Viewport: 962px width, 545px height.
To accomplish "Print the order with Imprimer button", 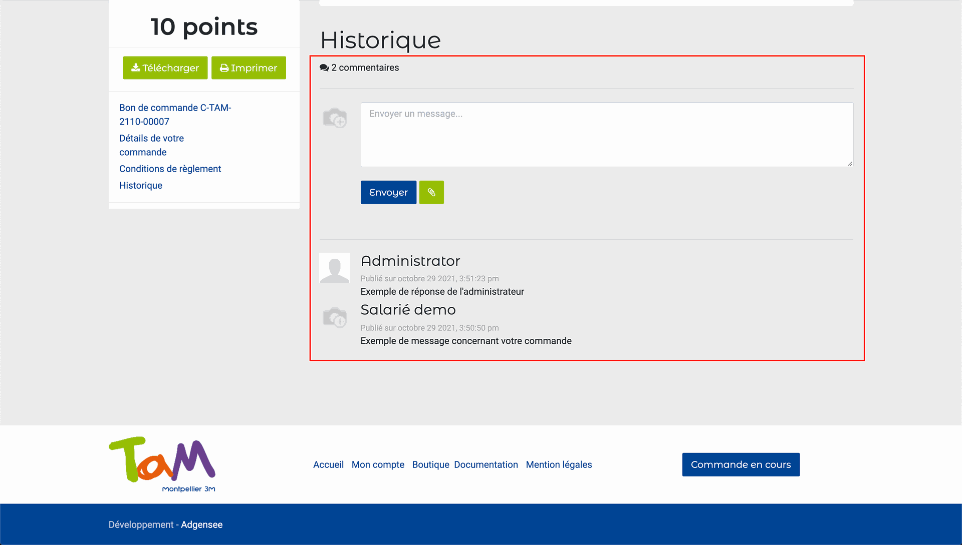I will (248, 68).
